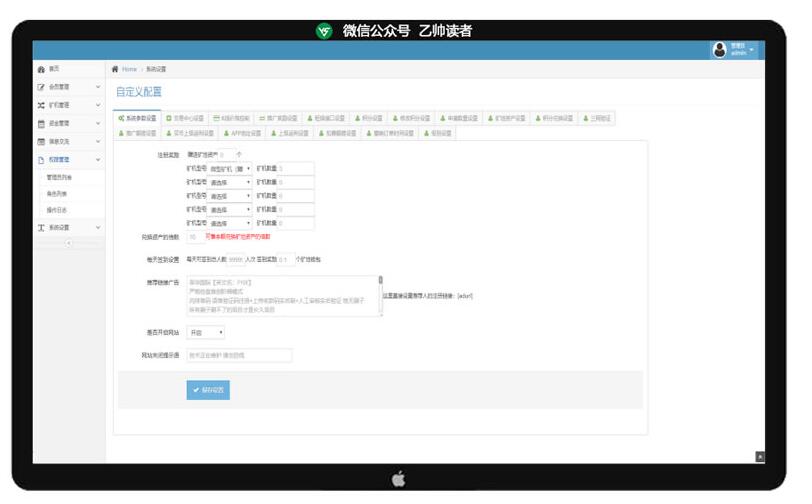Switch to the APP地址设置 tab
This screenshot has width=812, height=504.
pos(242,134)
